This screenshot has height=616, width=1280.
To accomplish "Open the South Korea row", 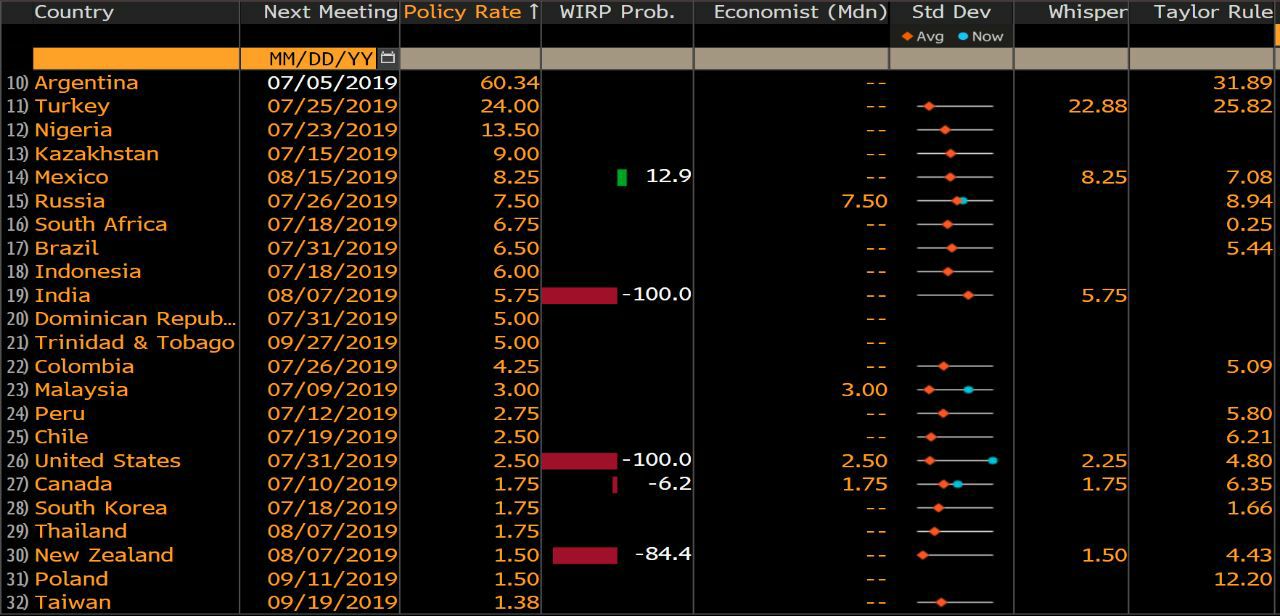I will 101,508.
